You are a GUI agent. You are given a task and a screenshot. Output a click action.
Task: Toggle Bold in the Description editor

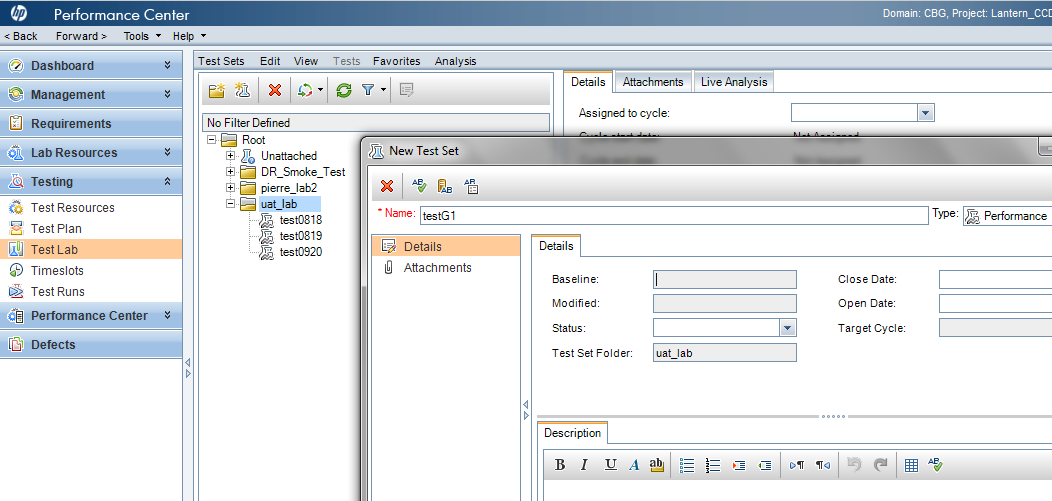coord(560,465)
